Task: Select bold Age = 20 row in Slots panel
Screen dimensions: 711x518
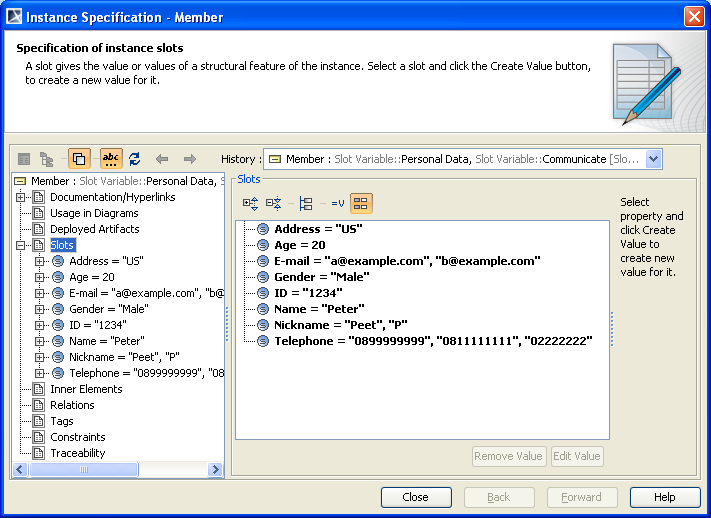Action: 300,245
